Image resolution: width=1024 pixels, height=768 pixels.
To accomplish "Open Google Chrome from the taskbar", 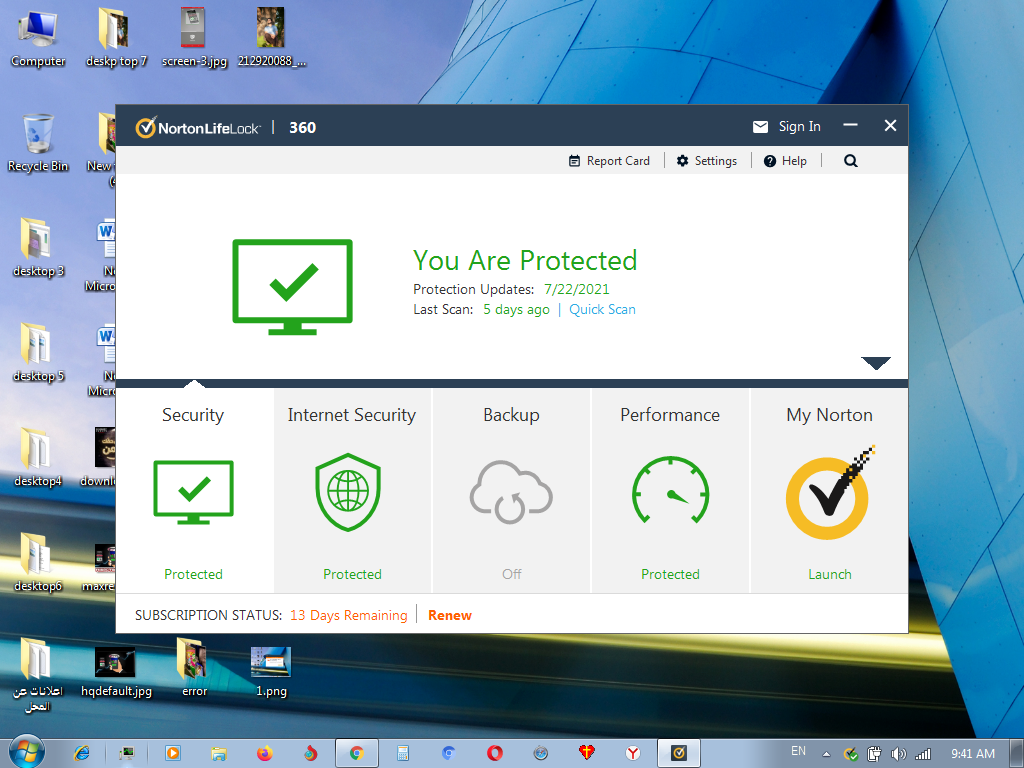I will tap(357, 754).
